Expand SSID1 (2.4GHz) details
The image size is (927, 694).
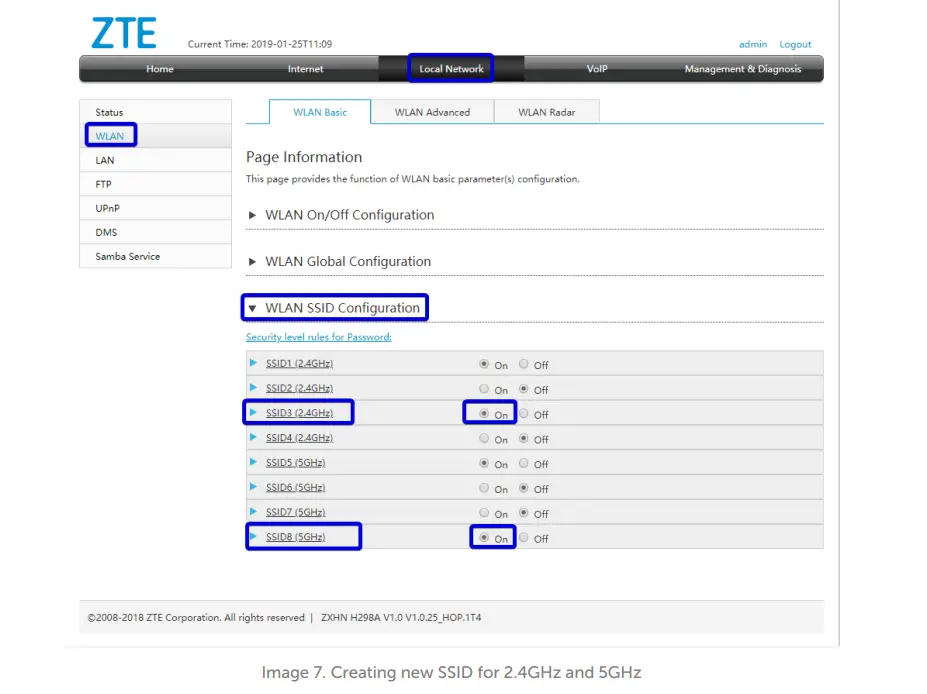[x=298, y=363]
